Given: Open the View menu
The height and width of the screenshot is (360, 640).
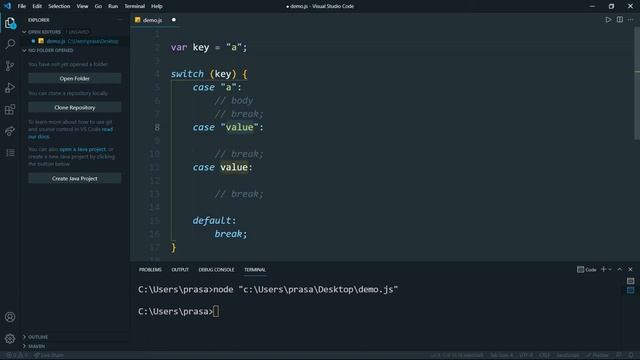Looking at the screenshot, I should coord(82,6).
